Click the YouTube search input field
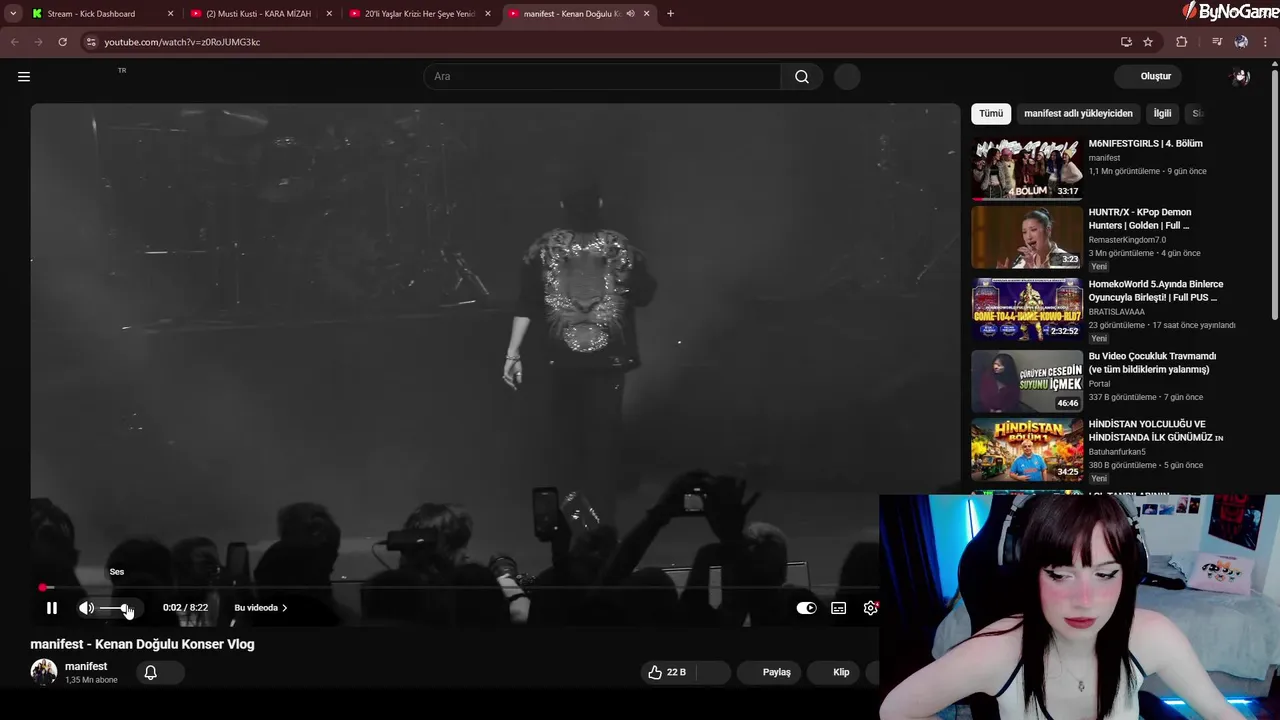 tap(602, 76)
